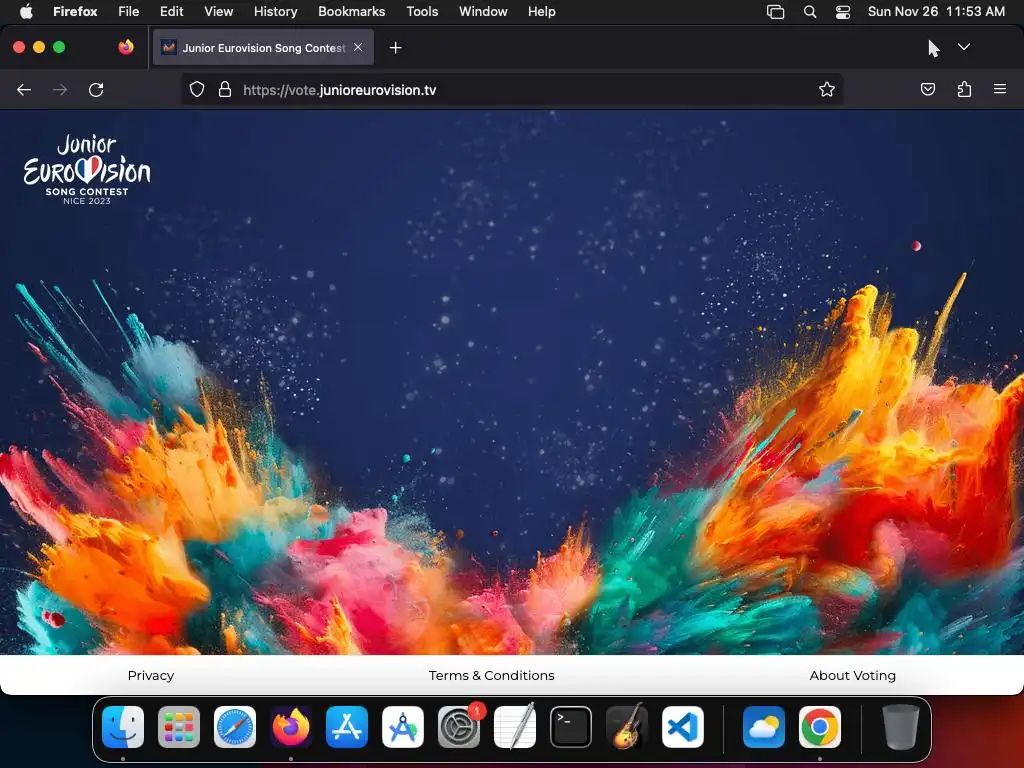The height and width of the screenshot is (768, 1024).
Task: Open Control Center from menu bar
Action: 843,12
